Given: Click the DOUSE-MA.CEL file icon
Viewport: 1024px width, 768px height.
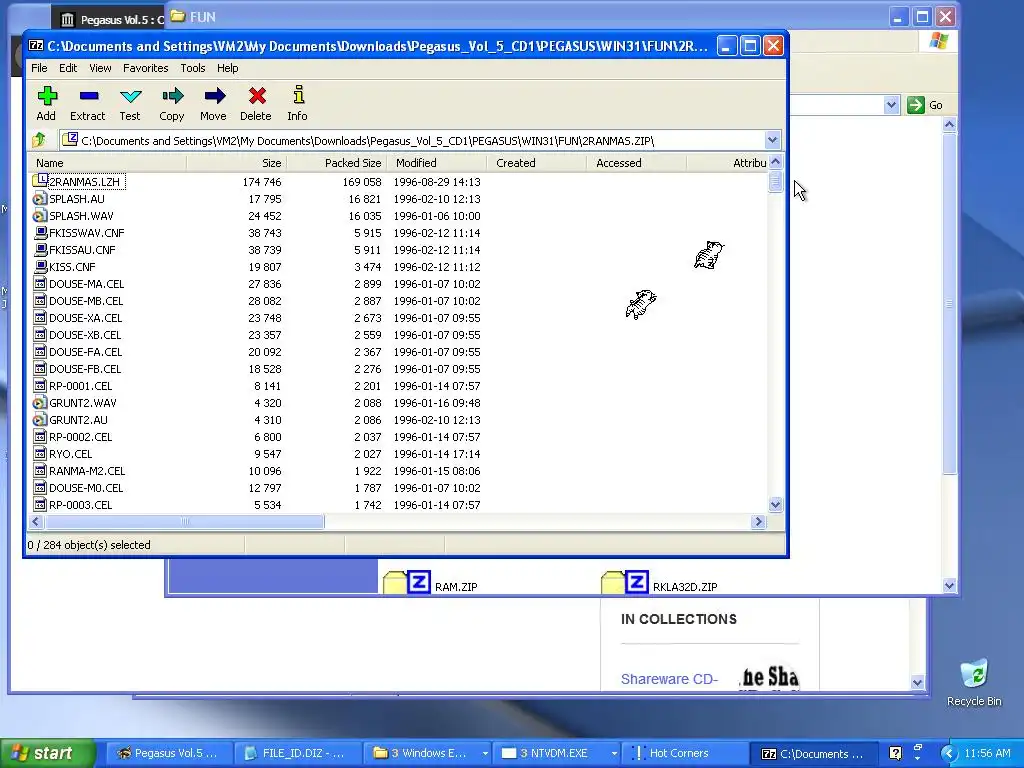Looking at the screenshot, I should pos(40,283).
